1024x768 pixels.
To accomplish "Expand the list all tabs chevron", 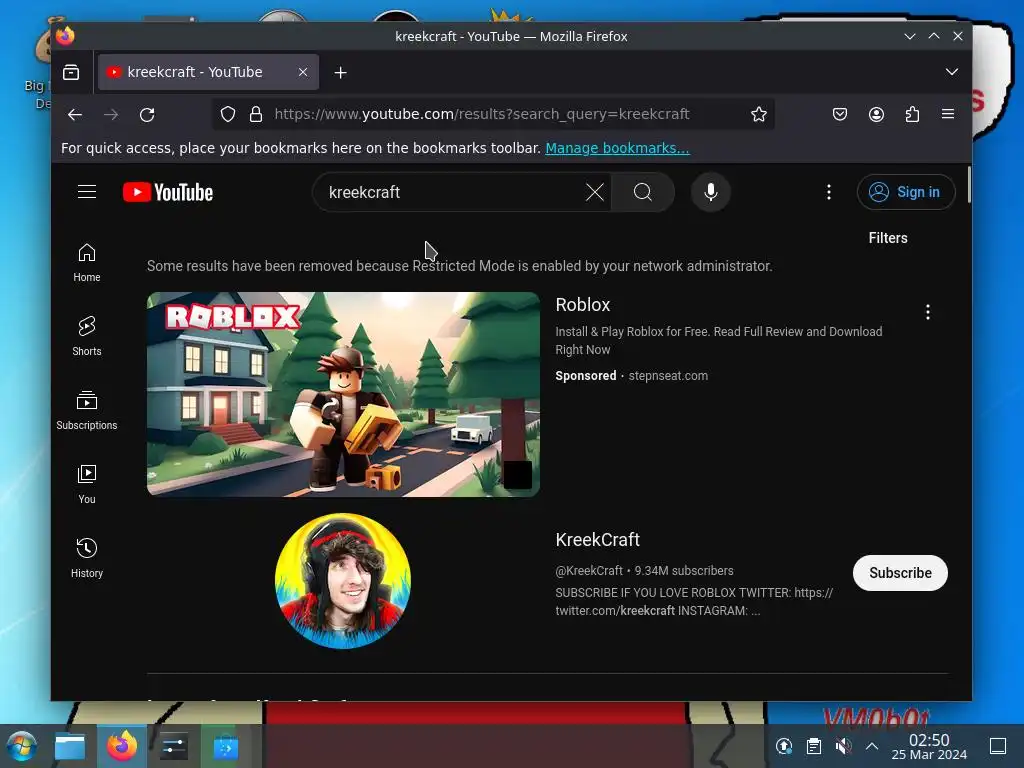I will (952, 72).
